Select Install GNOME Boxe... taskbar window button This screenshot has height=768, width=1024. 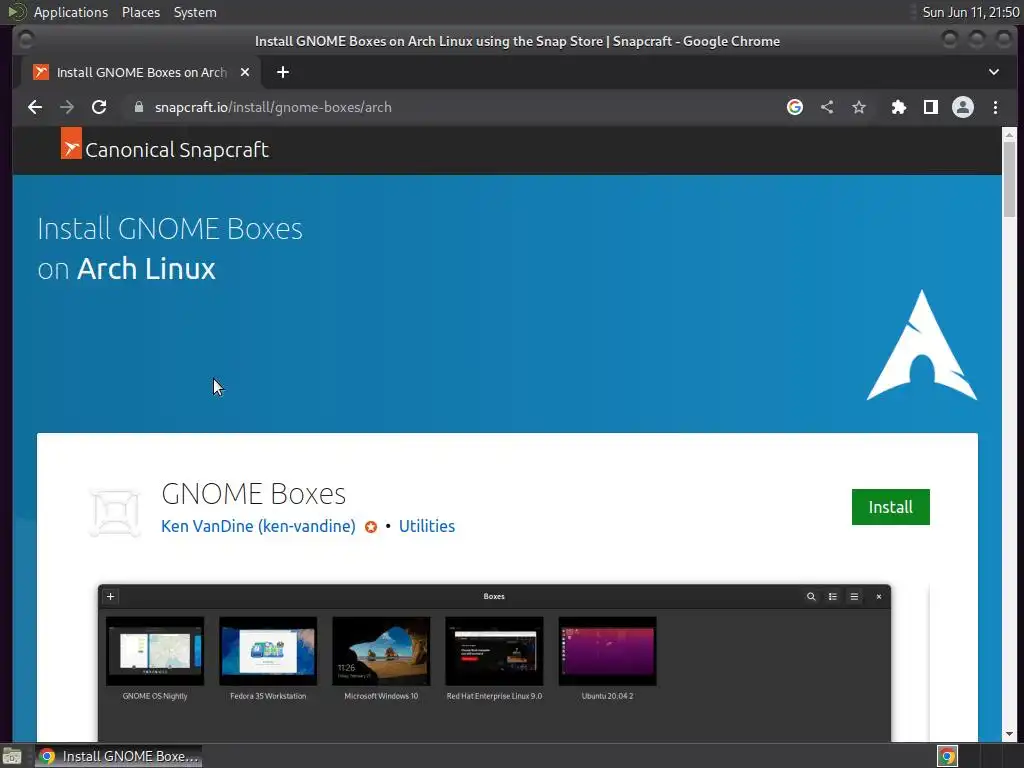[118, 756]
